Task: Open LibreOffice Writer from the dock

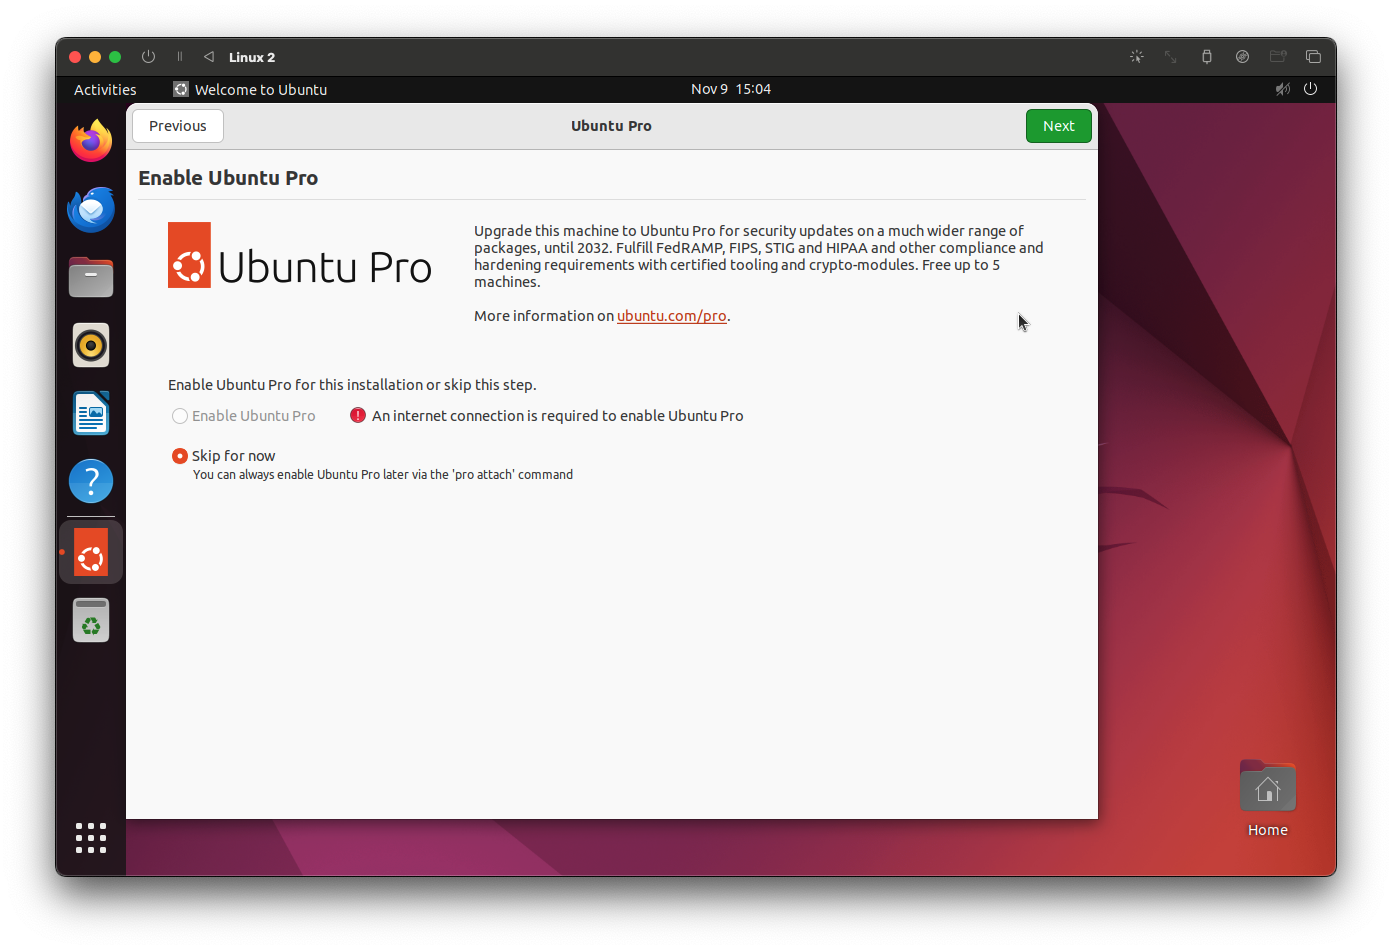Action: pos(91,413)
